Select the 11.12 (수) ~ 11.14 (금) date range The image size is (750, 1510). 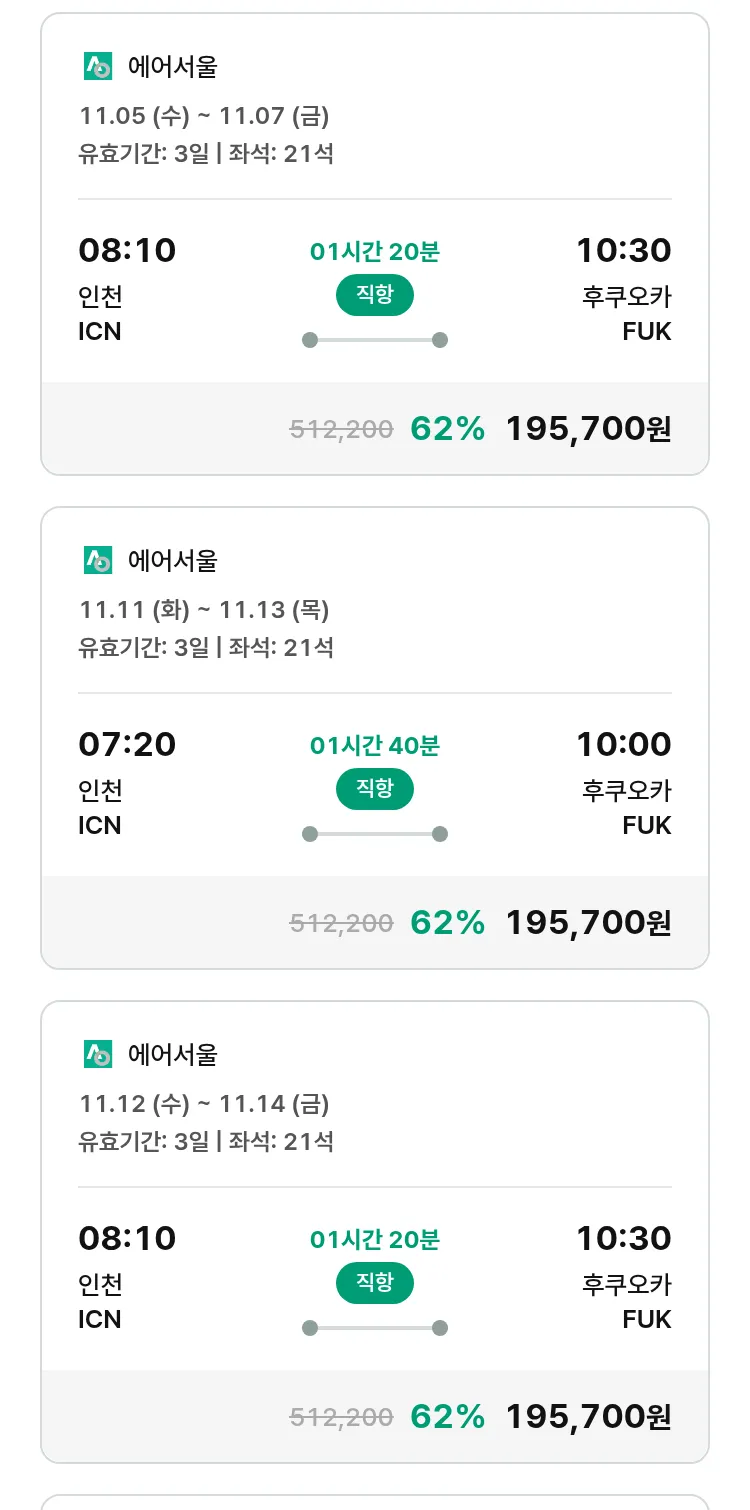(x=204, y=1104)
